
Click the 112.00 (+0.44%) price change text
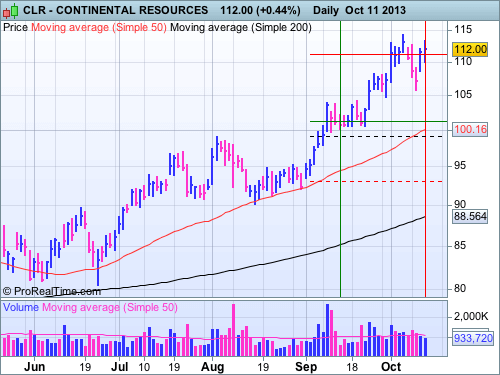click(260, 10)
